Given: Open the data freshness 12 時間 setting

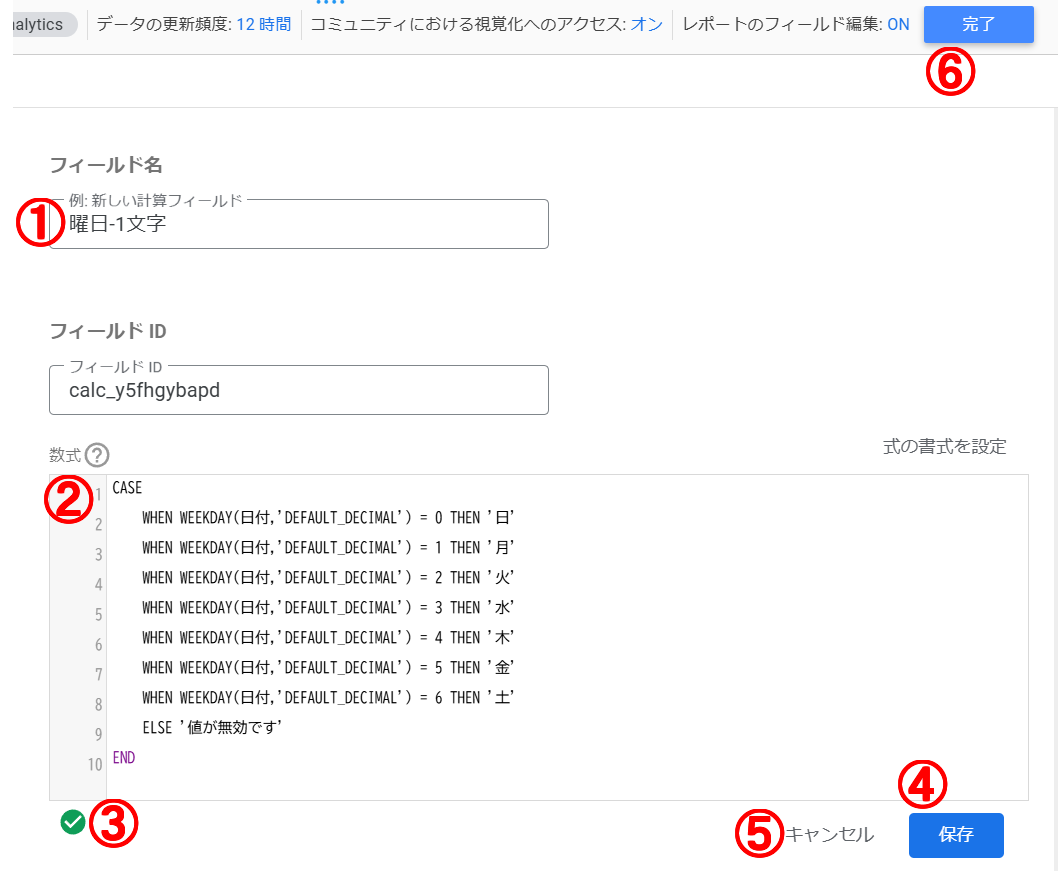Looking at the screenshot, I should click(263, 24).
